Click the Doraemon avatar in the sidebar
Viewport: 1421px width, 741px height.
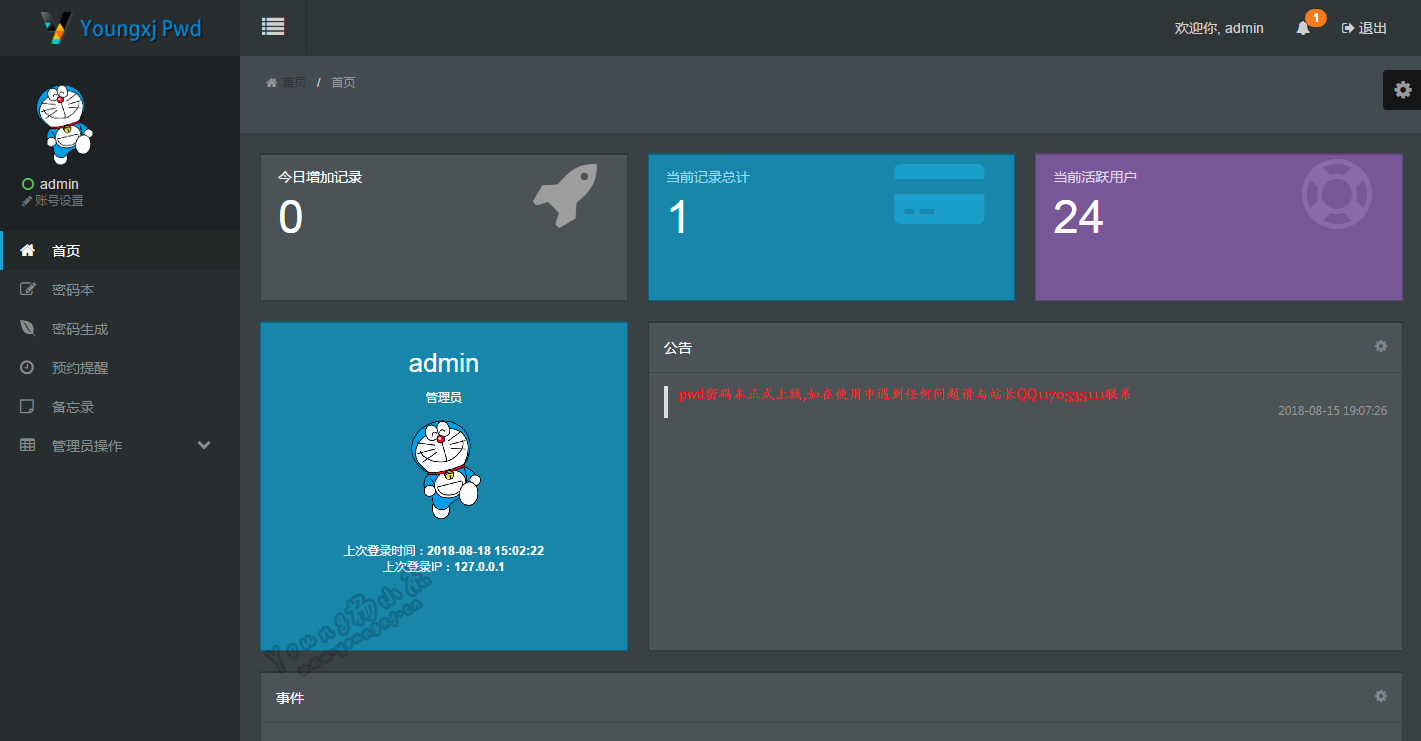(63, 123)
